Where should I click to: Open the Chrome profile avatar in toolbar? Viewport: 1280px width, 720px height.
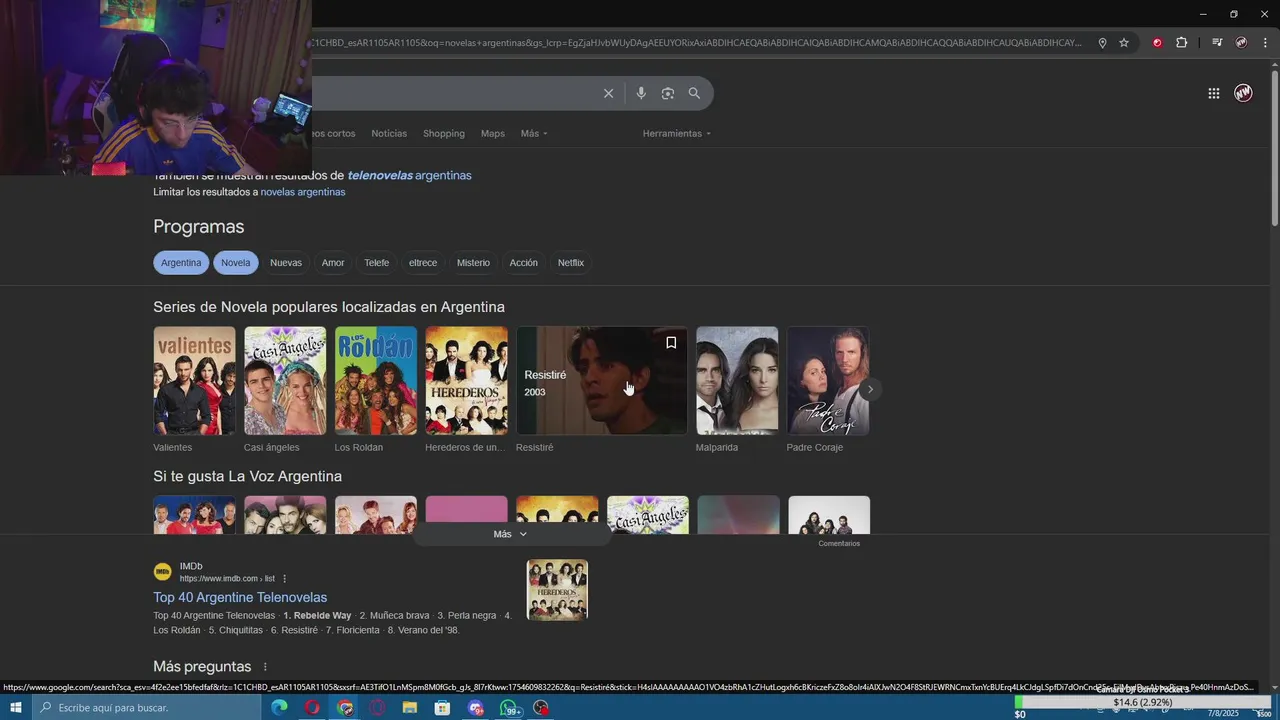pos(1241,43)
